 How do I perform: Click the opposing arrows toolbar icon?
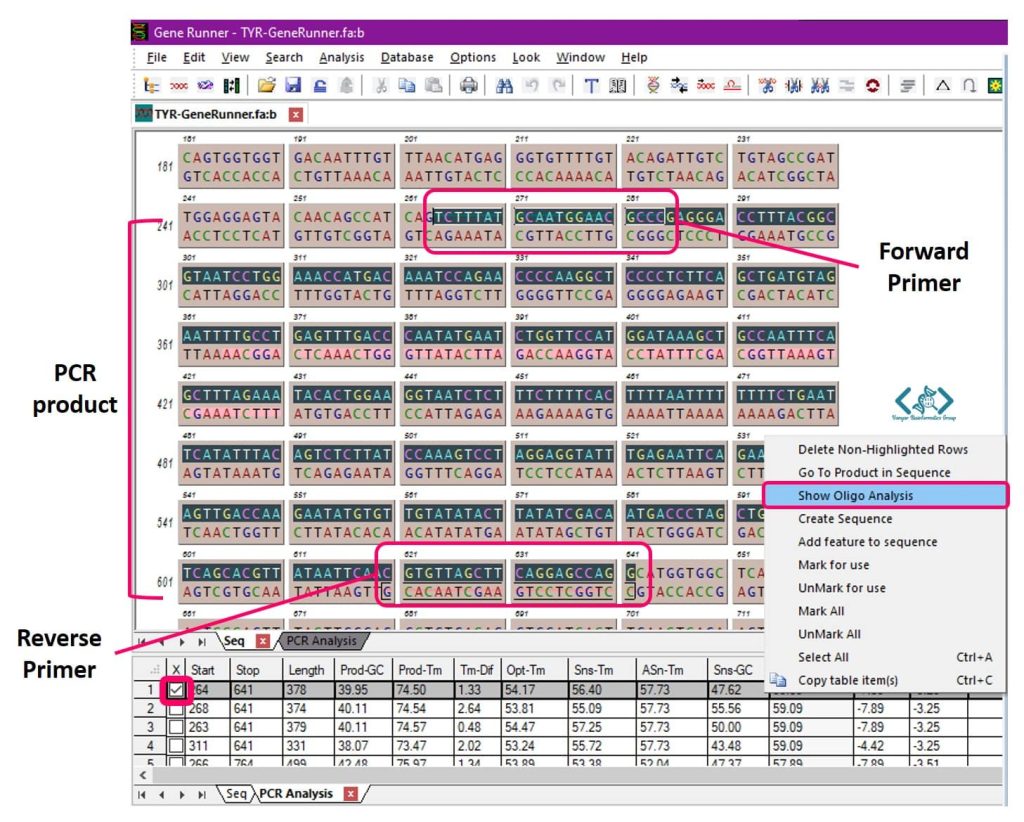(x=679, y=86)
